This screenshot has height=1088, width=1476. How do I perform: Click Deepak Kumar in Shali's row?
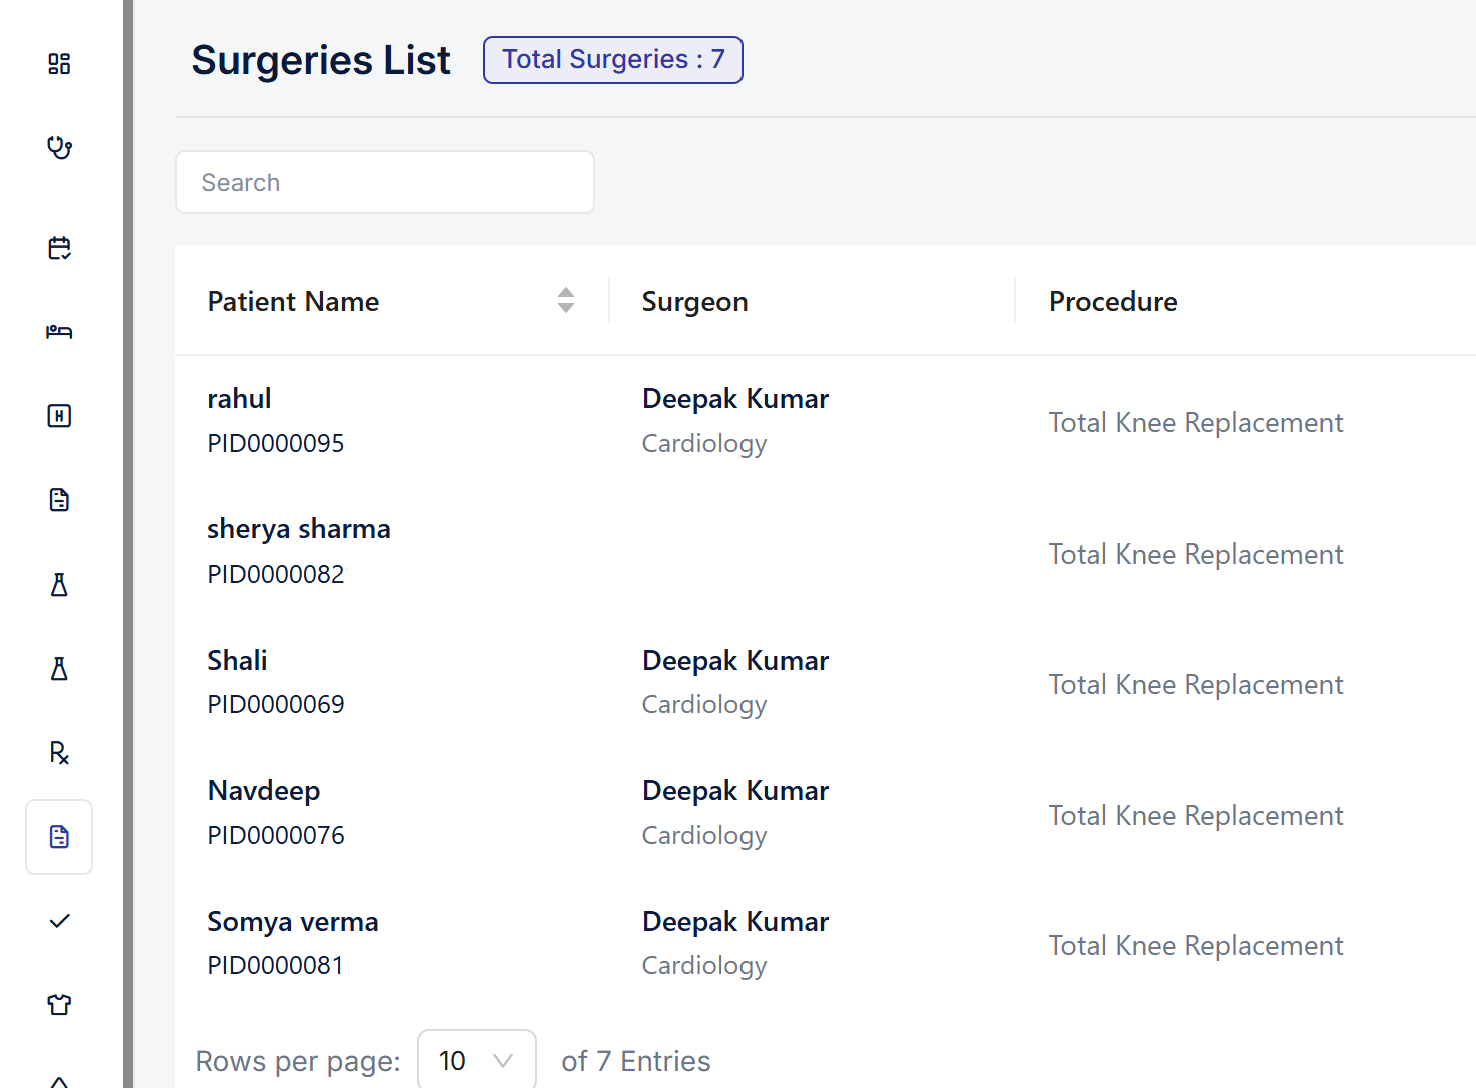(735, 661)
